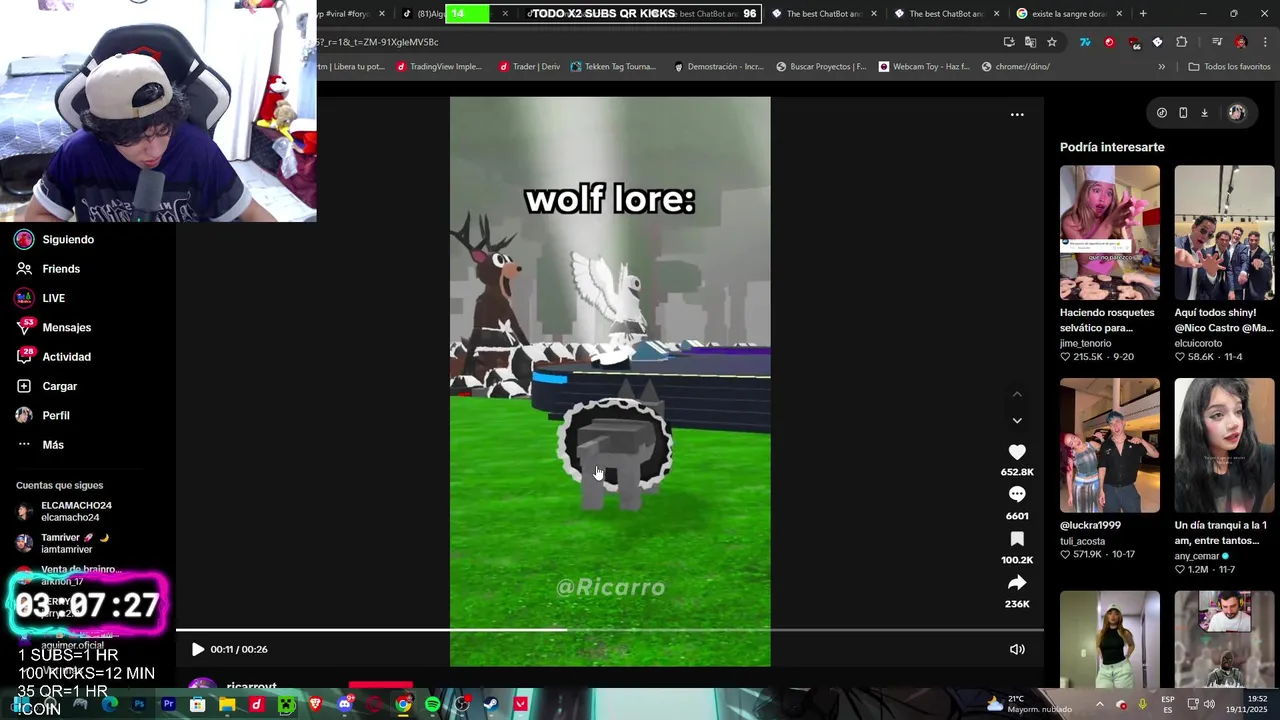The height and width of the screenshot is (720, 1280).
Task: Open any_cemar 'Un día tranqui' thumbnail
Action: click(1224, 445)
